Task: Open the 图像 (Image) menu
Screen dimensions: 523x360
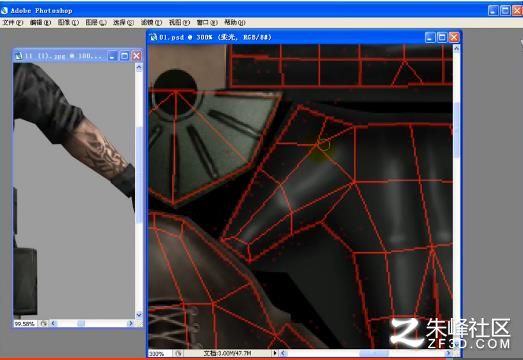Action: (68, 22)
